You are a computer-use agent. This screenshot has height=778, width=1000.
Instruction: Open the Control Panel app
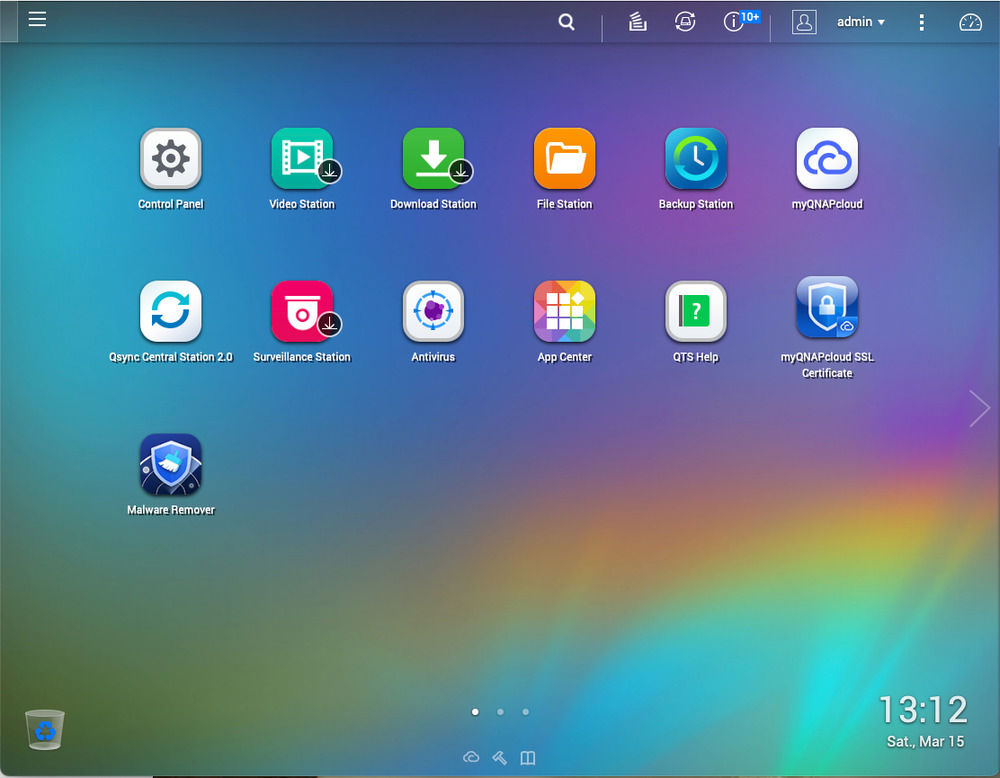170,159
